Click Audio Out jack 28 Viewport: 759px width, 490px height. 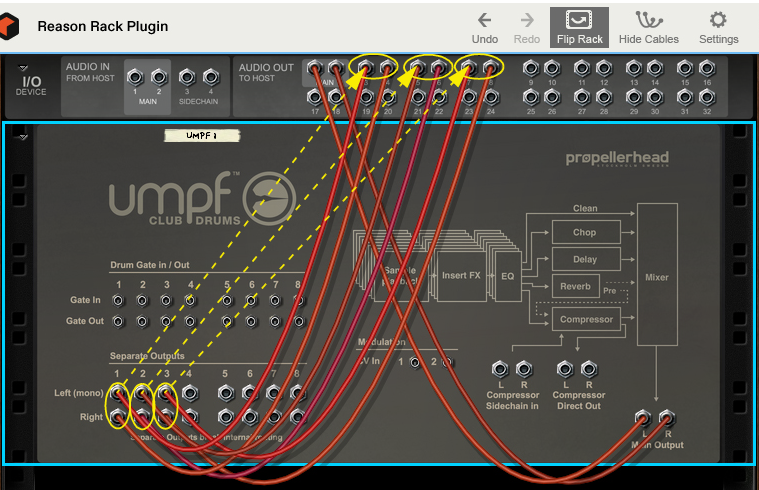[x=604, y=97]
